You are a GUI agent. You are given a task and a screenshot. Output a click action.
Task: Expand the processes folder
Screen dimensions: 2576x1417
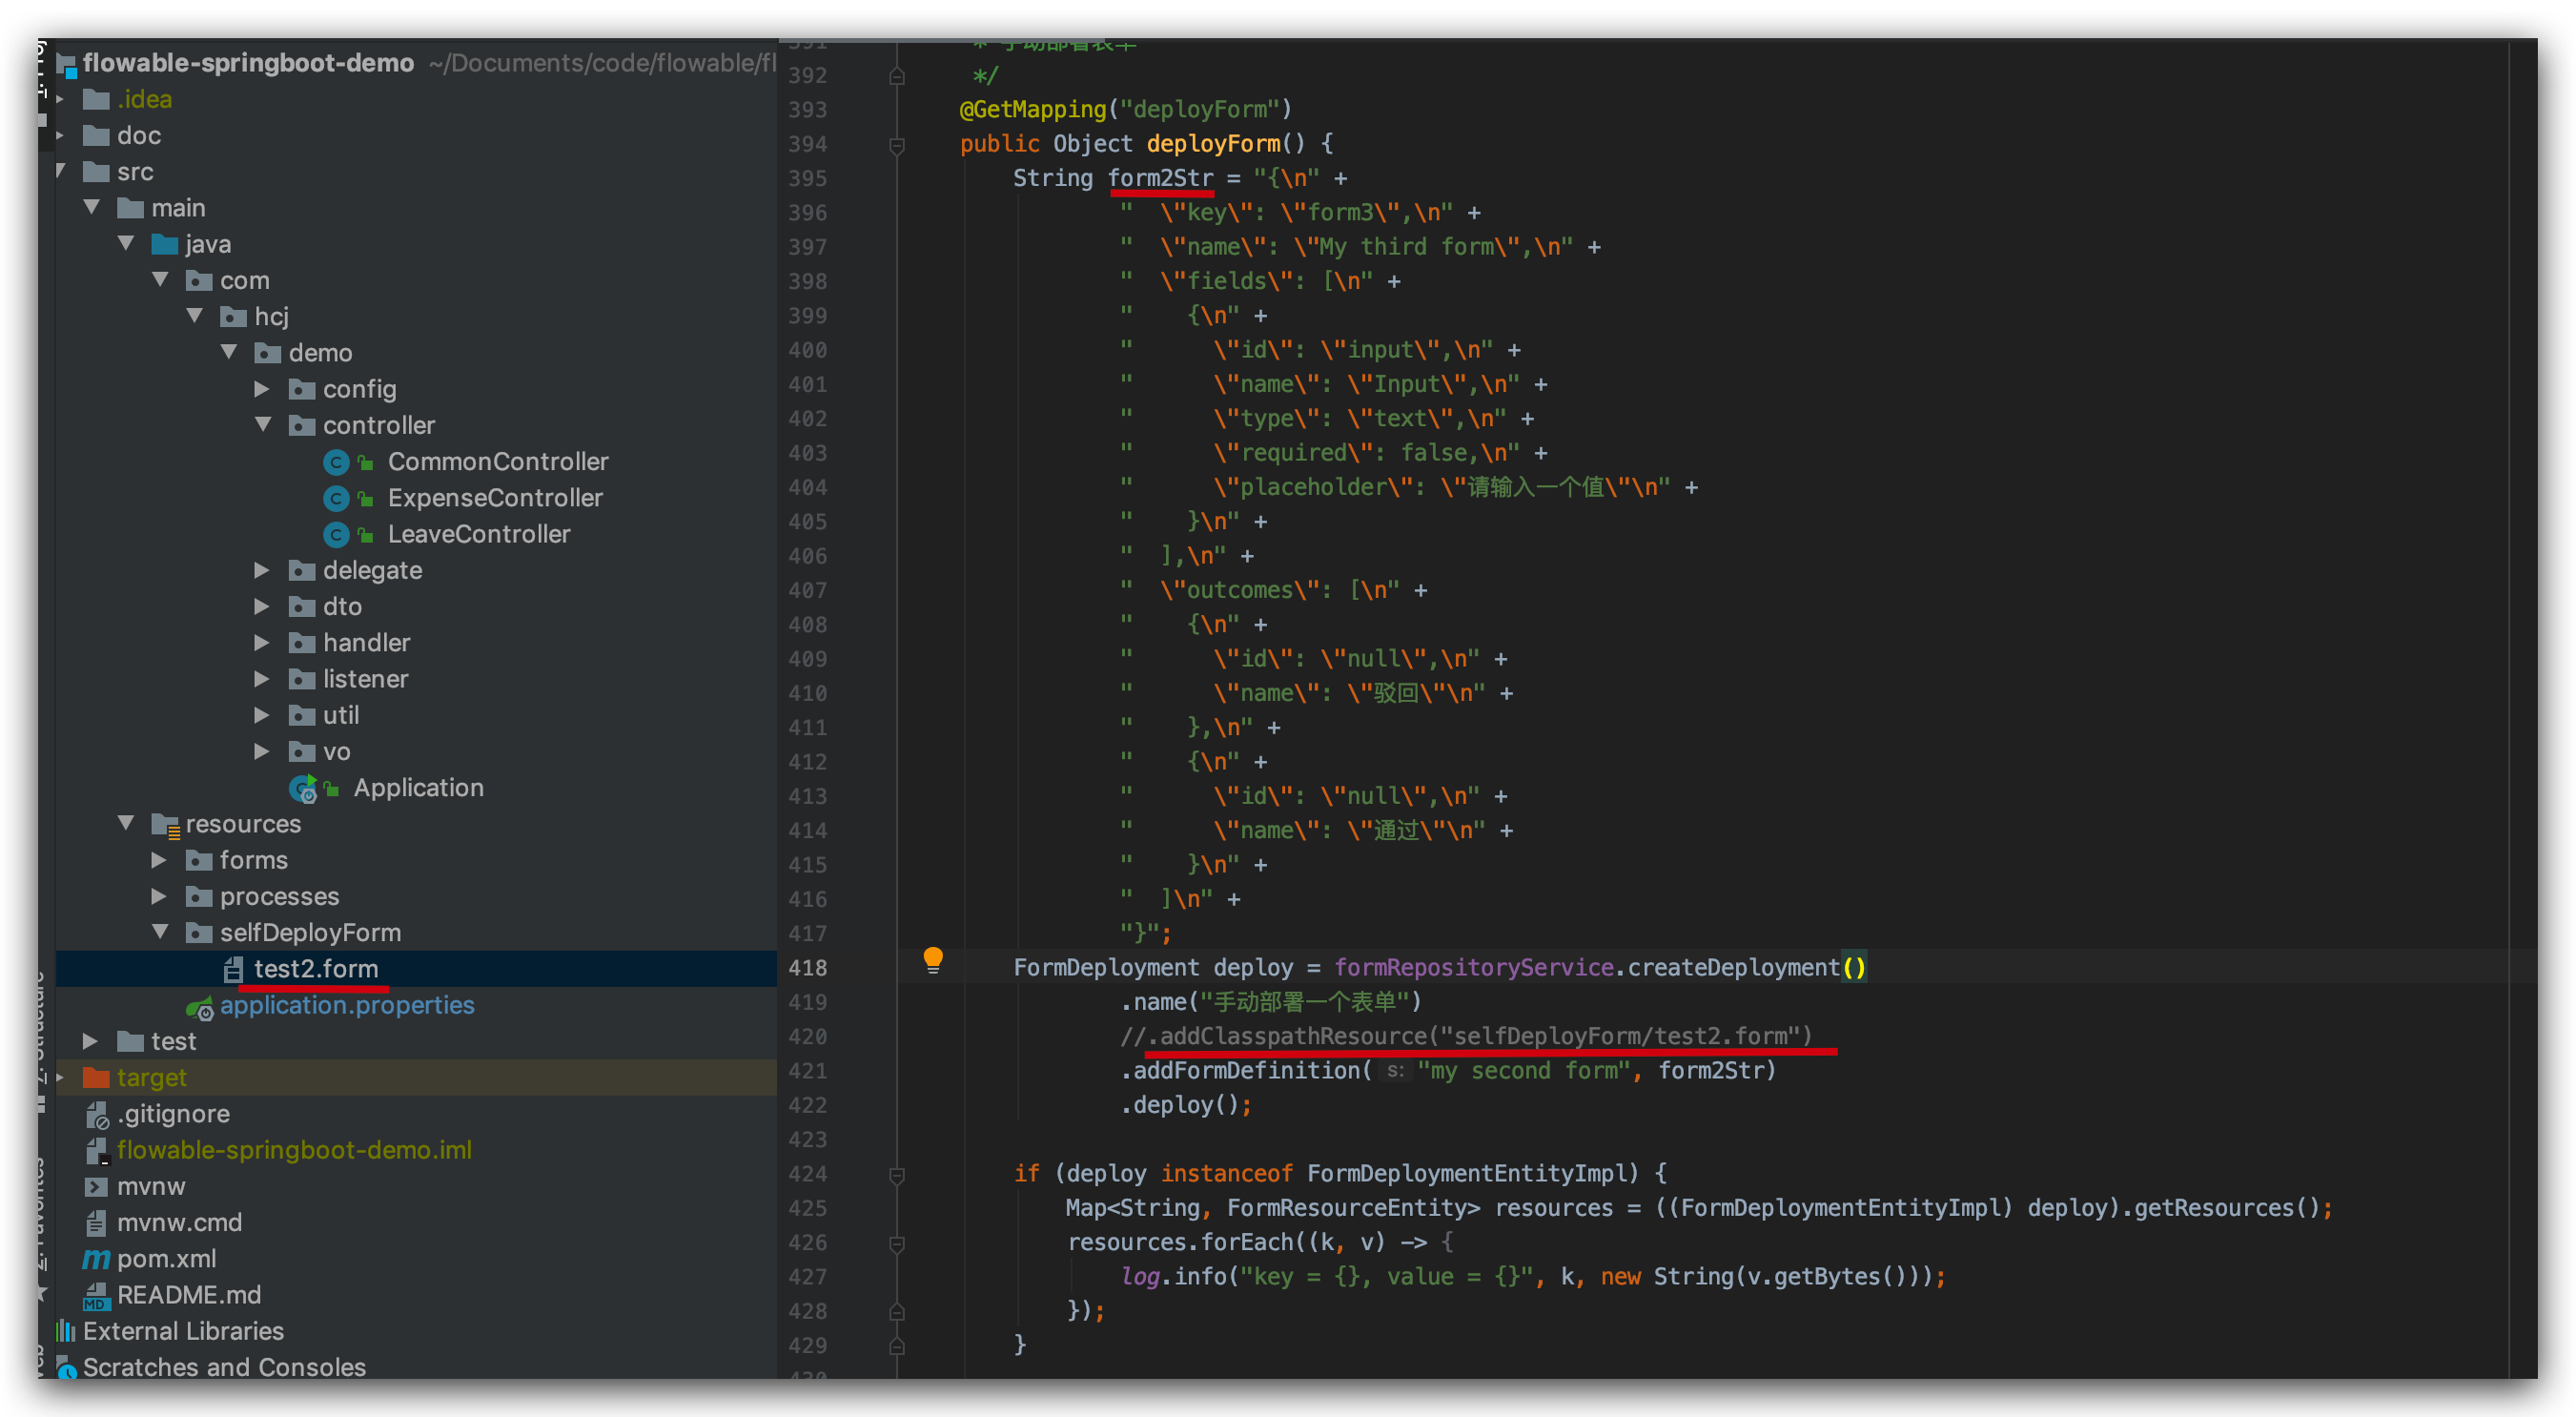pyautogui.click(x=159, y=896)
